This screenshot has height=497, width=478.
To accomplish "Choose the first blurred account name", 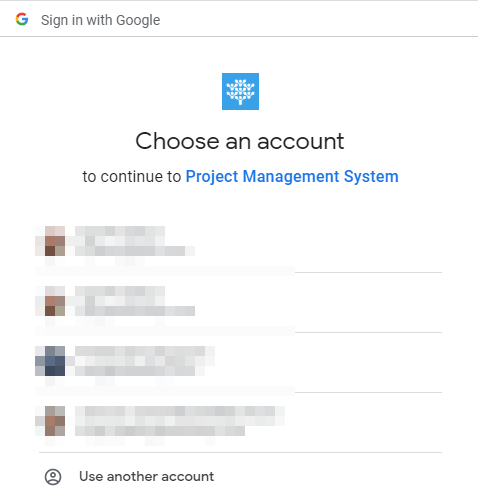I will click(120, 231).
